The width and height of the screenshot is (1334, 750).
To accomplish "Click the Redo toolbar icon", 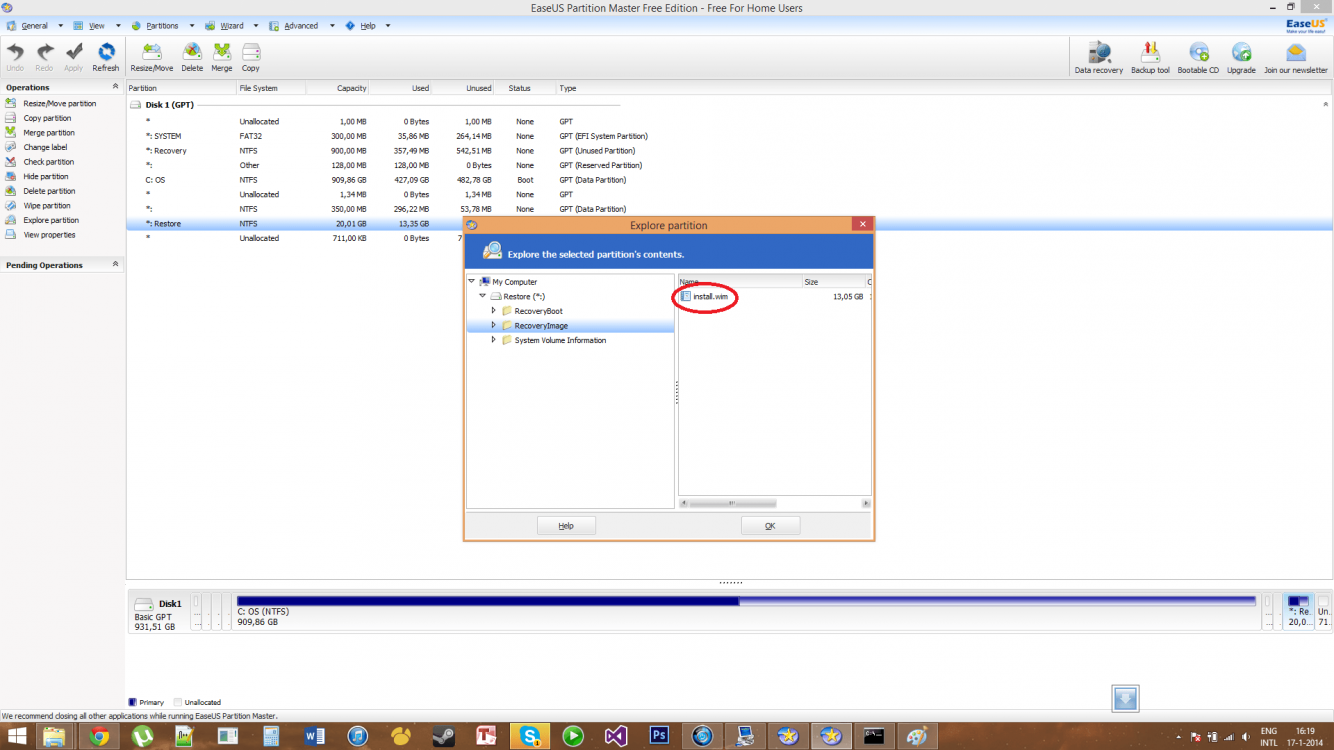I will tap(44, 57).
